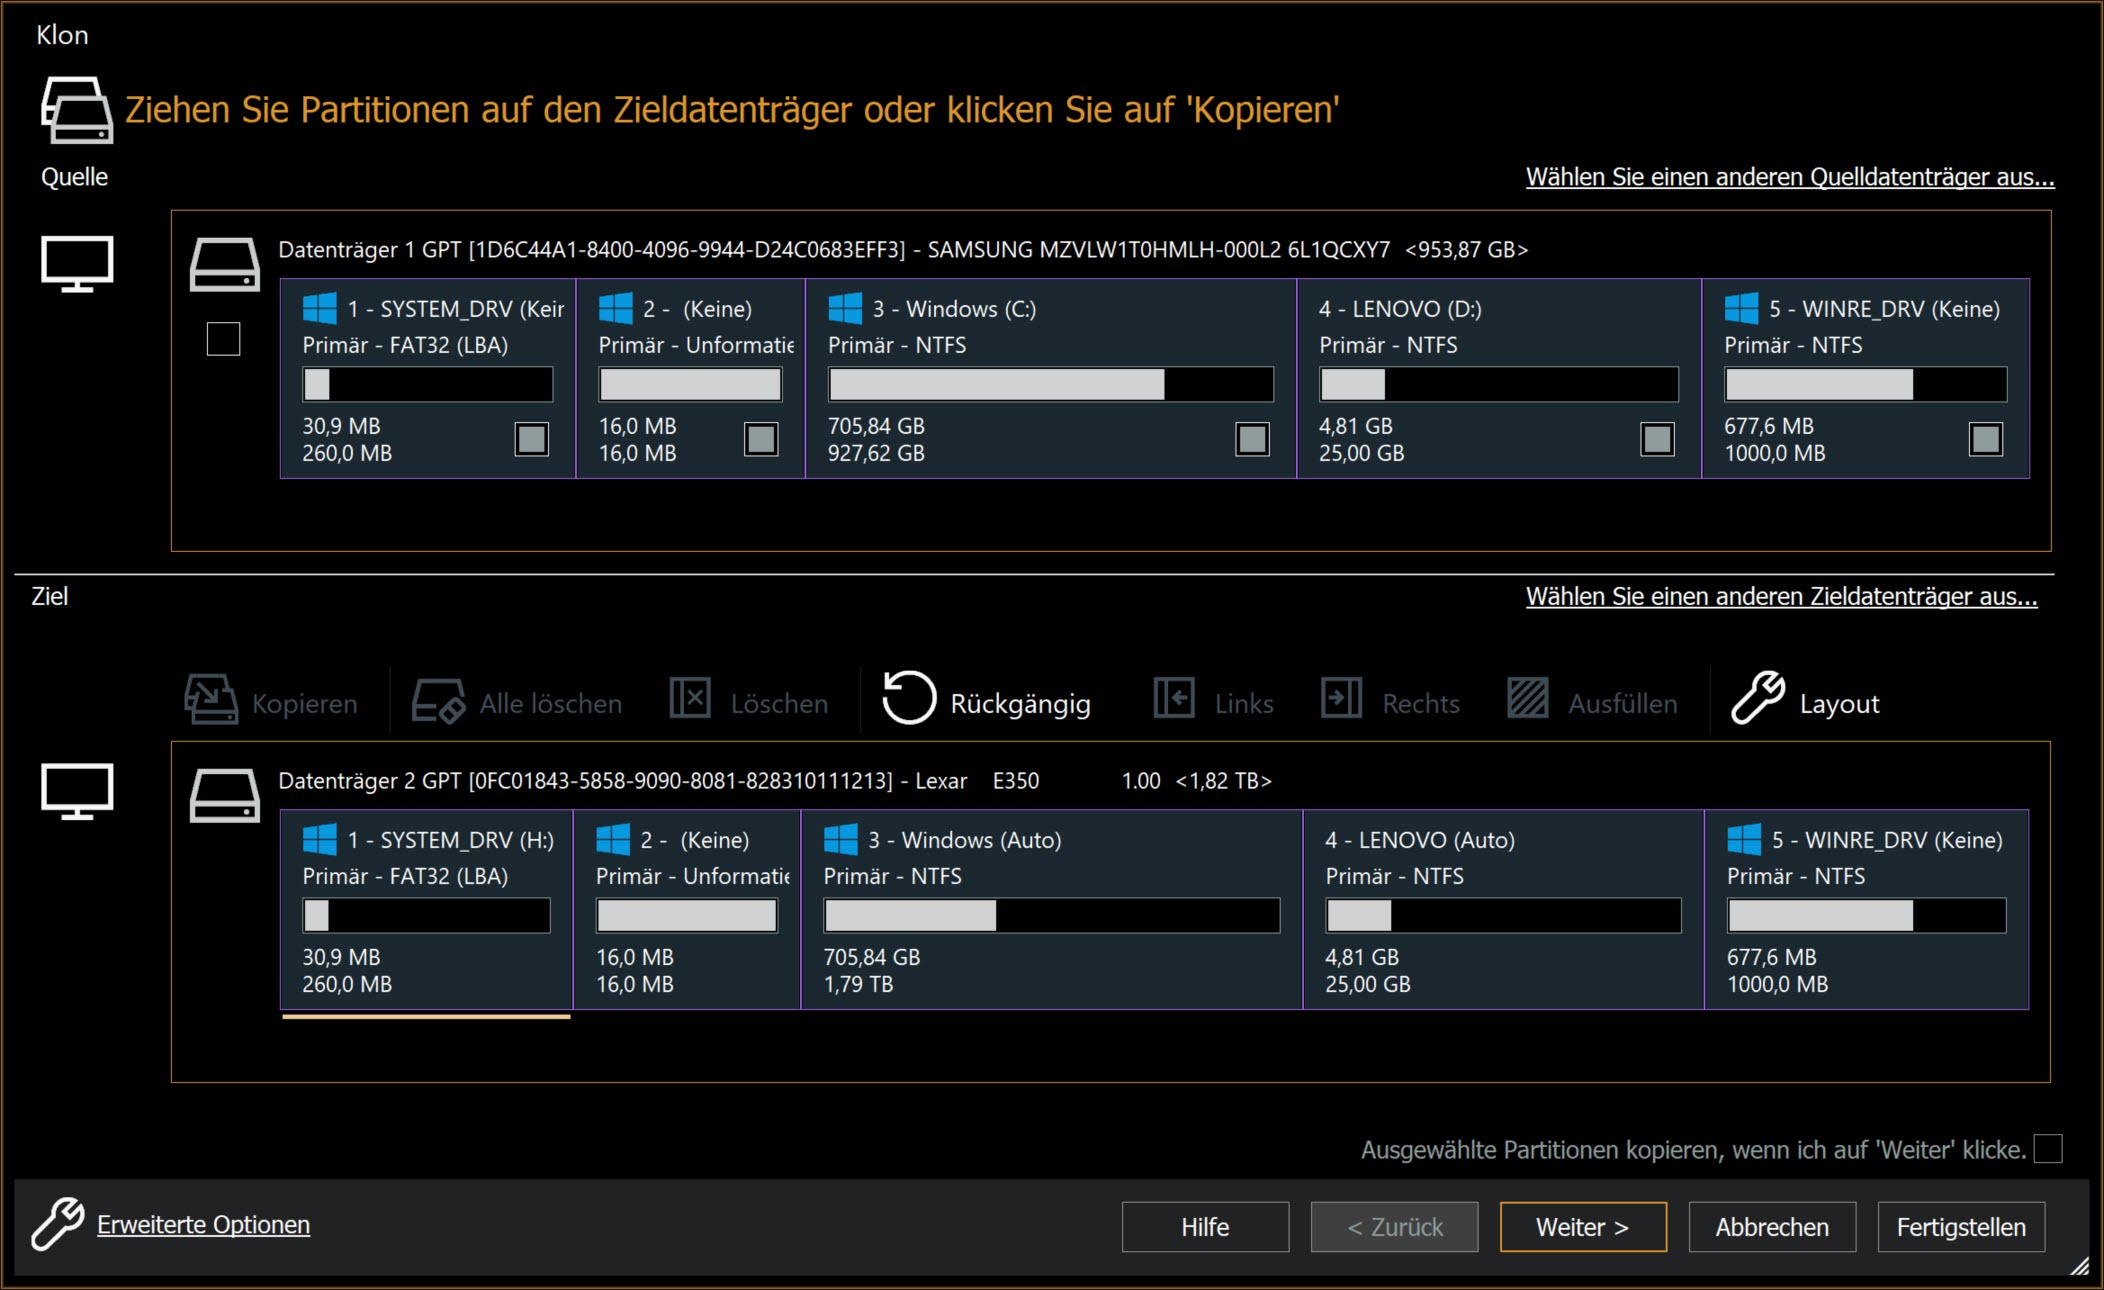The image size is (2104, 1290).
Task: Click the Links move-left icon
Action: pos(1174,698)
